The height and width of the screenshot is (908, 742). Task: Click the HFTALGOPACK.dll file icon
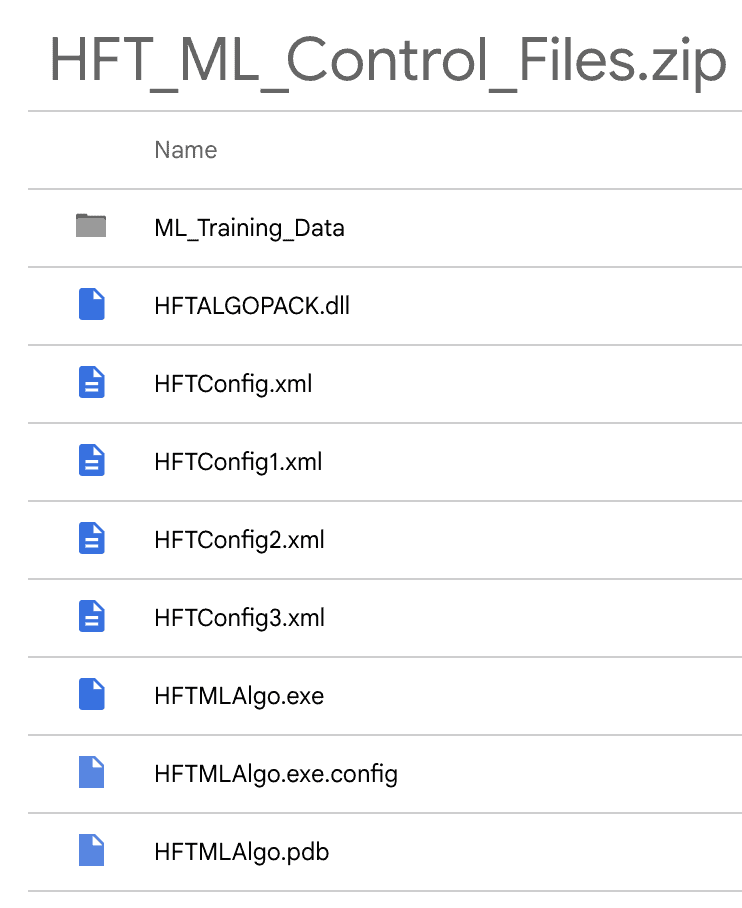pyautogui.click(x=91, y=305)
